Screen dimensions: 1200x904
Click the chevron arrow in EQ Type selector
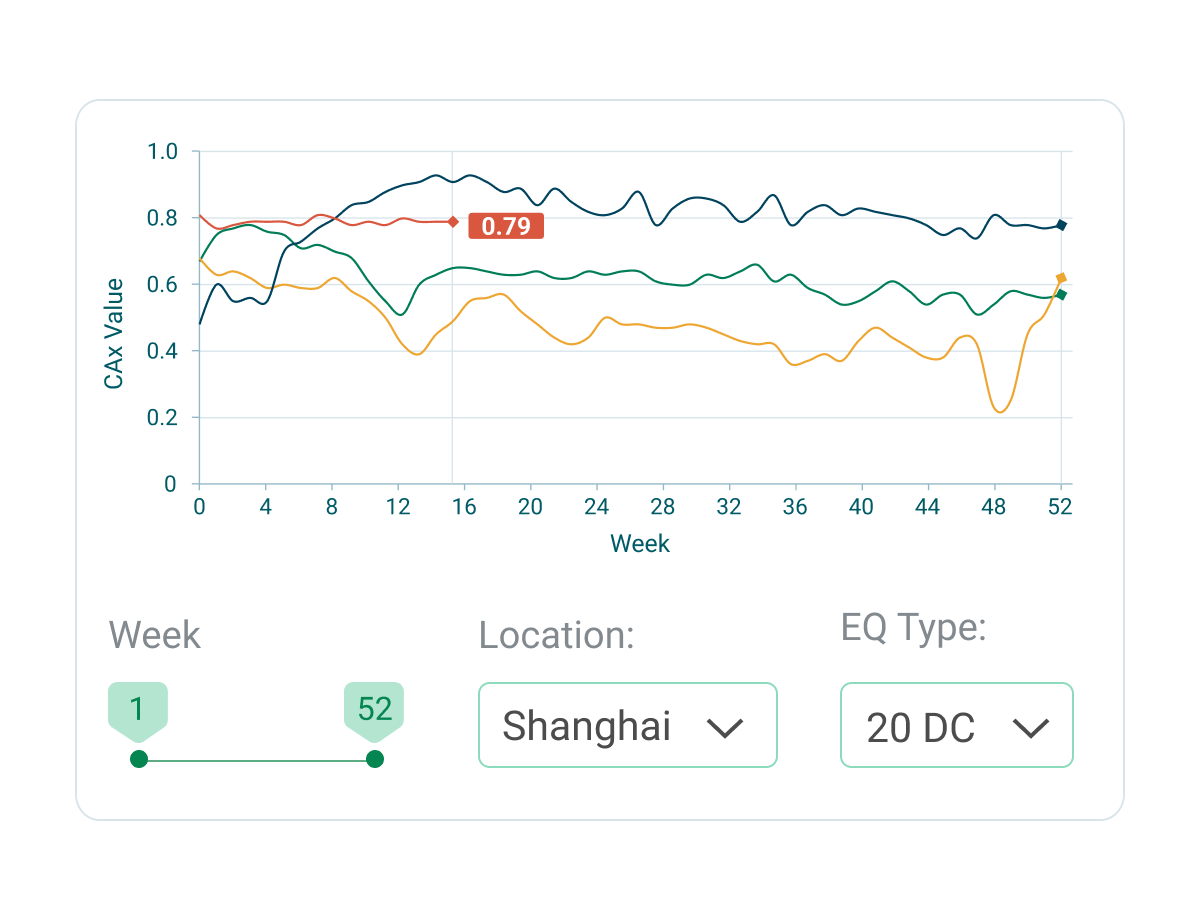coord(1030,728)
